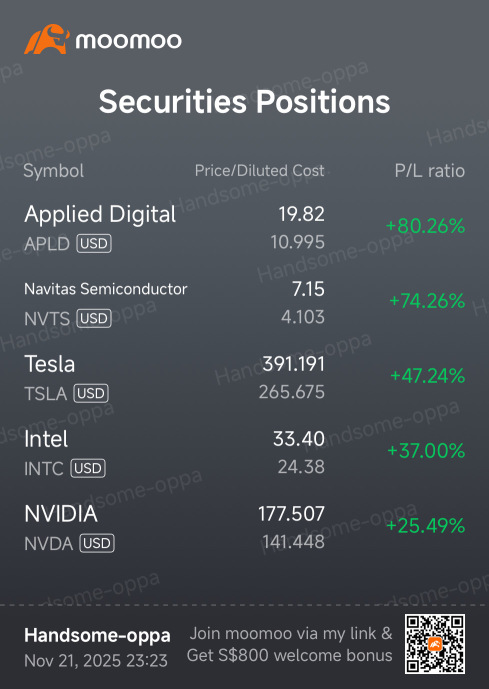Open the Navitas Semiconductor position
The width and height of the screenshot is (489, 689).
tap(244, 303)
